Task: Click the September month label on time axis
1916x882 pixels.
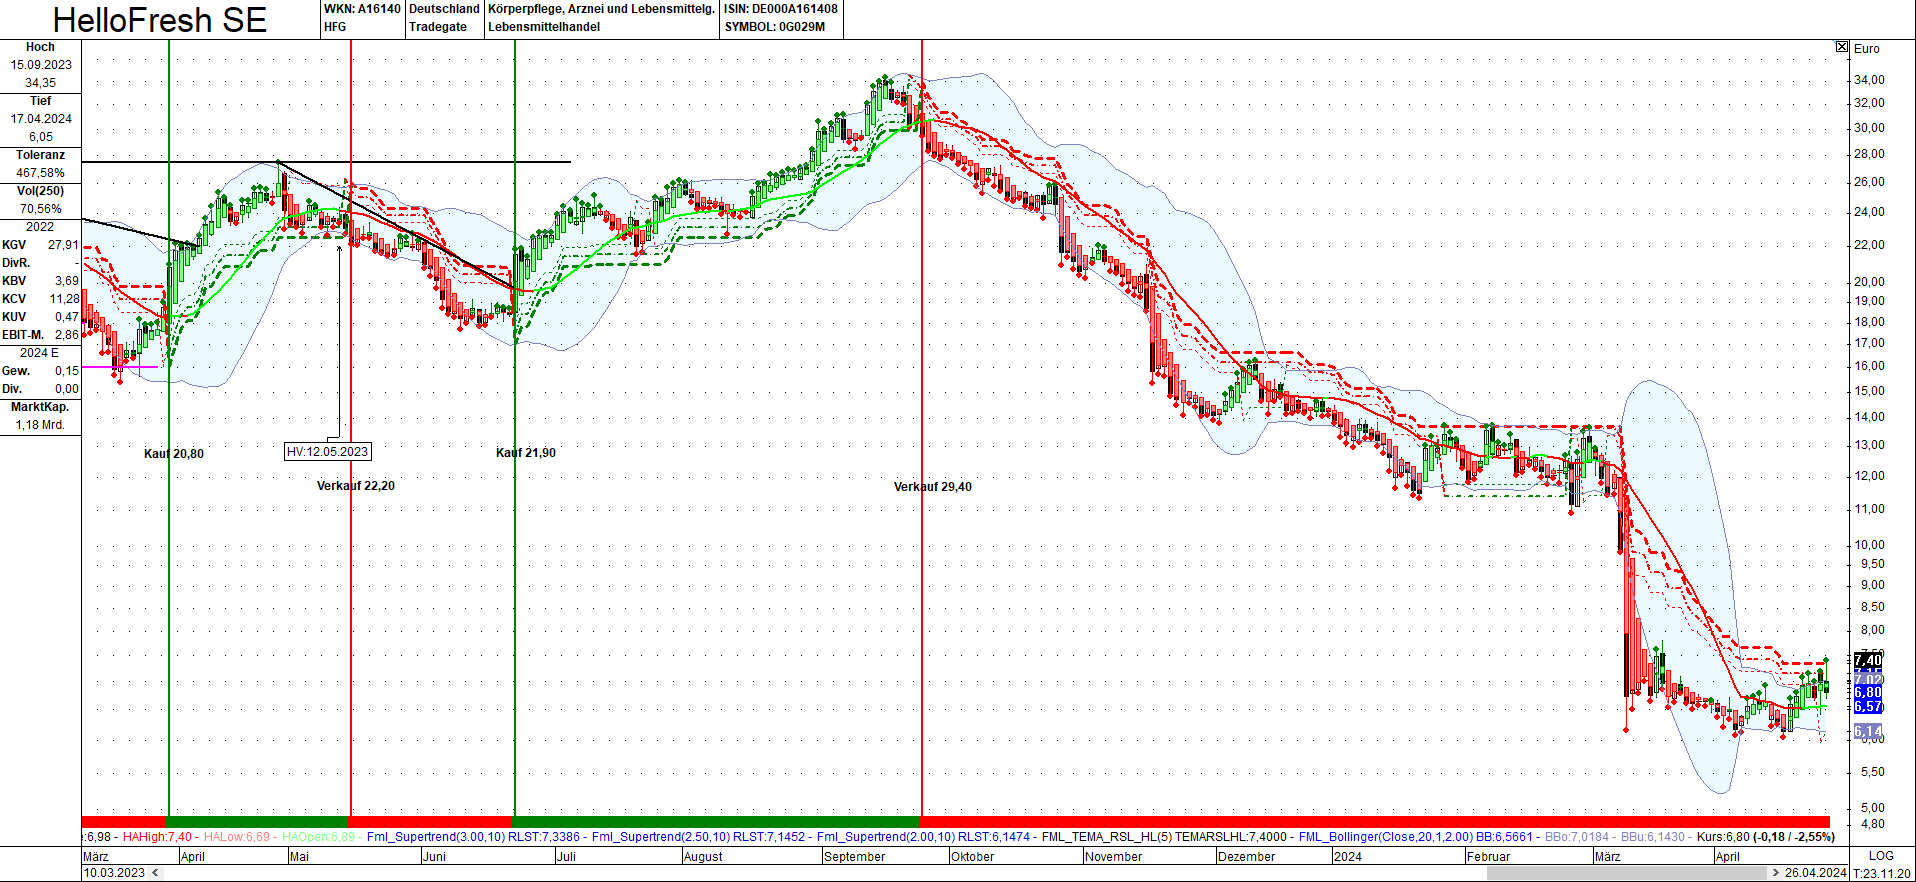Action: 855,857
